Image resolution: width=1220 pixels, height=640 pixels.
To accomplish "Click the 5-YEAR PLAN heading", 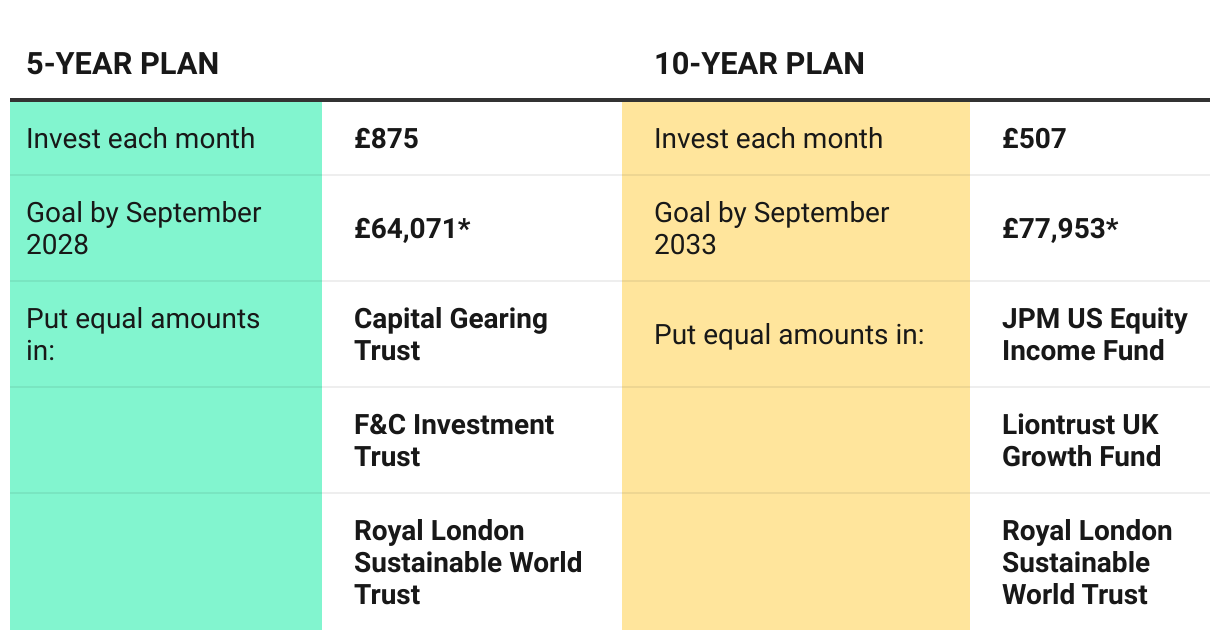I will pyautogui.click(x=122, y=64).
